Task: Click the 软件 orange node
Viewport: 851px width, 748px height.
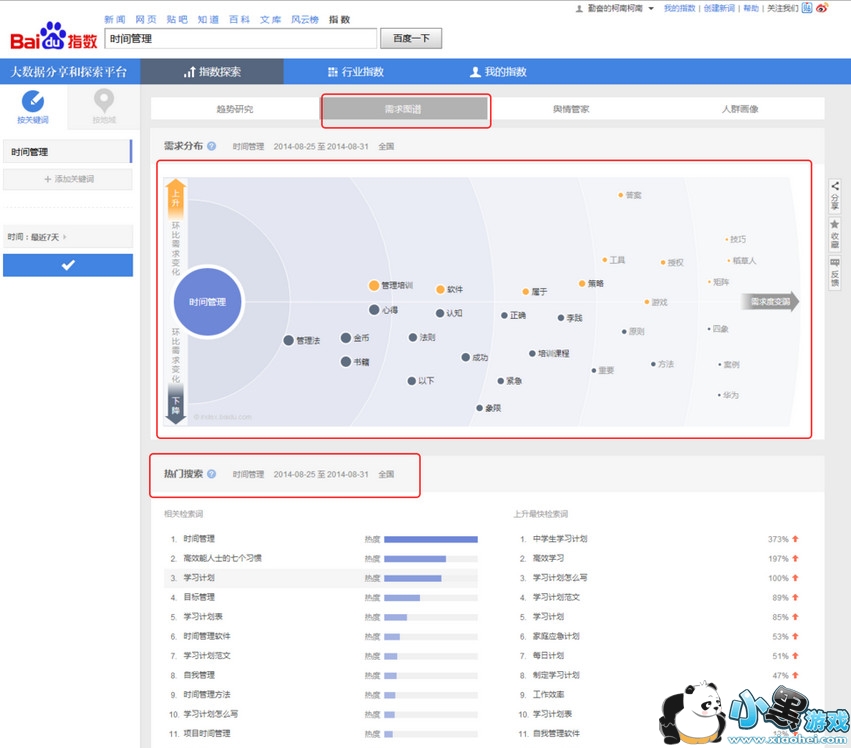Action: [441, 289]
